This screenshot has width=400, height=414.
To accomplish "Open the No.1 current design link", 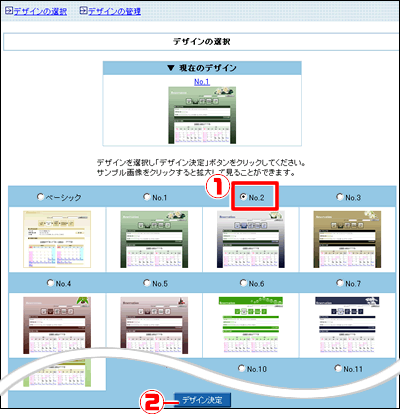I will 202,82.
